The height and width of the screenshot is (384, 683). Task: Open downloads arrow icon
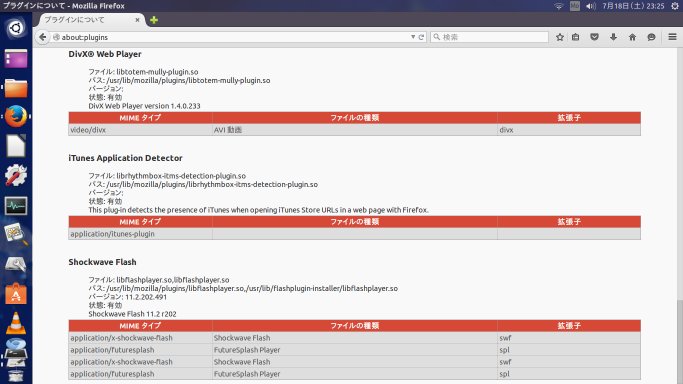(x=613, y=37)
